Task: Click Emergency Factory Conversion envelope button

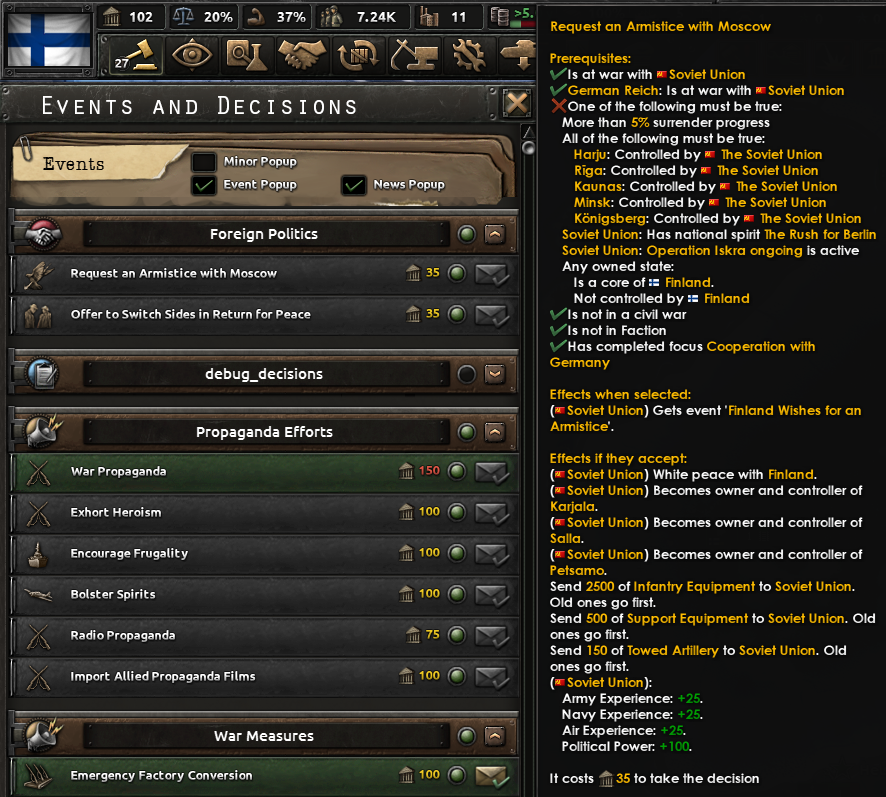Action: tap(492, 776)
